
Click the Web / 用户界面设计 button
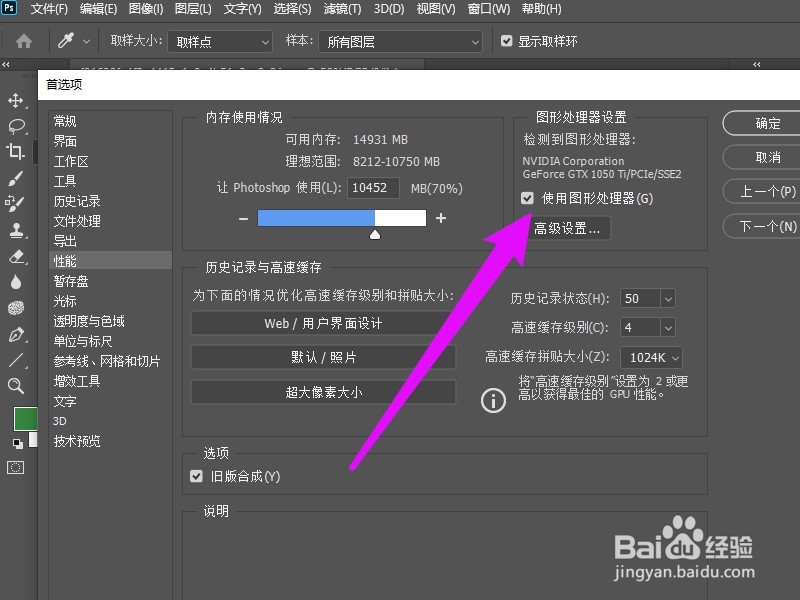click(x=323, y=323)
